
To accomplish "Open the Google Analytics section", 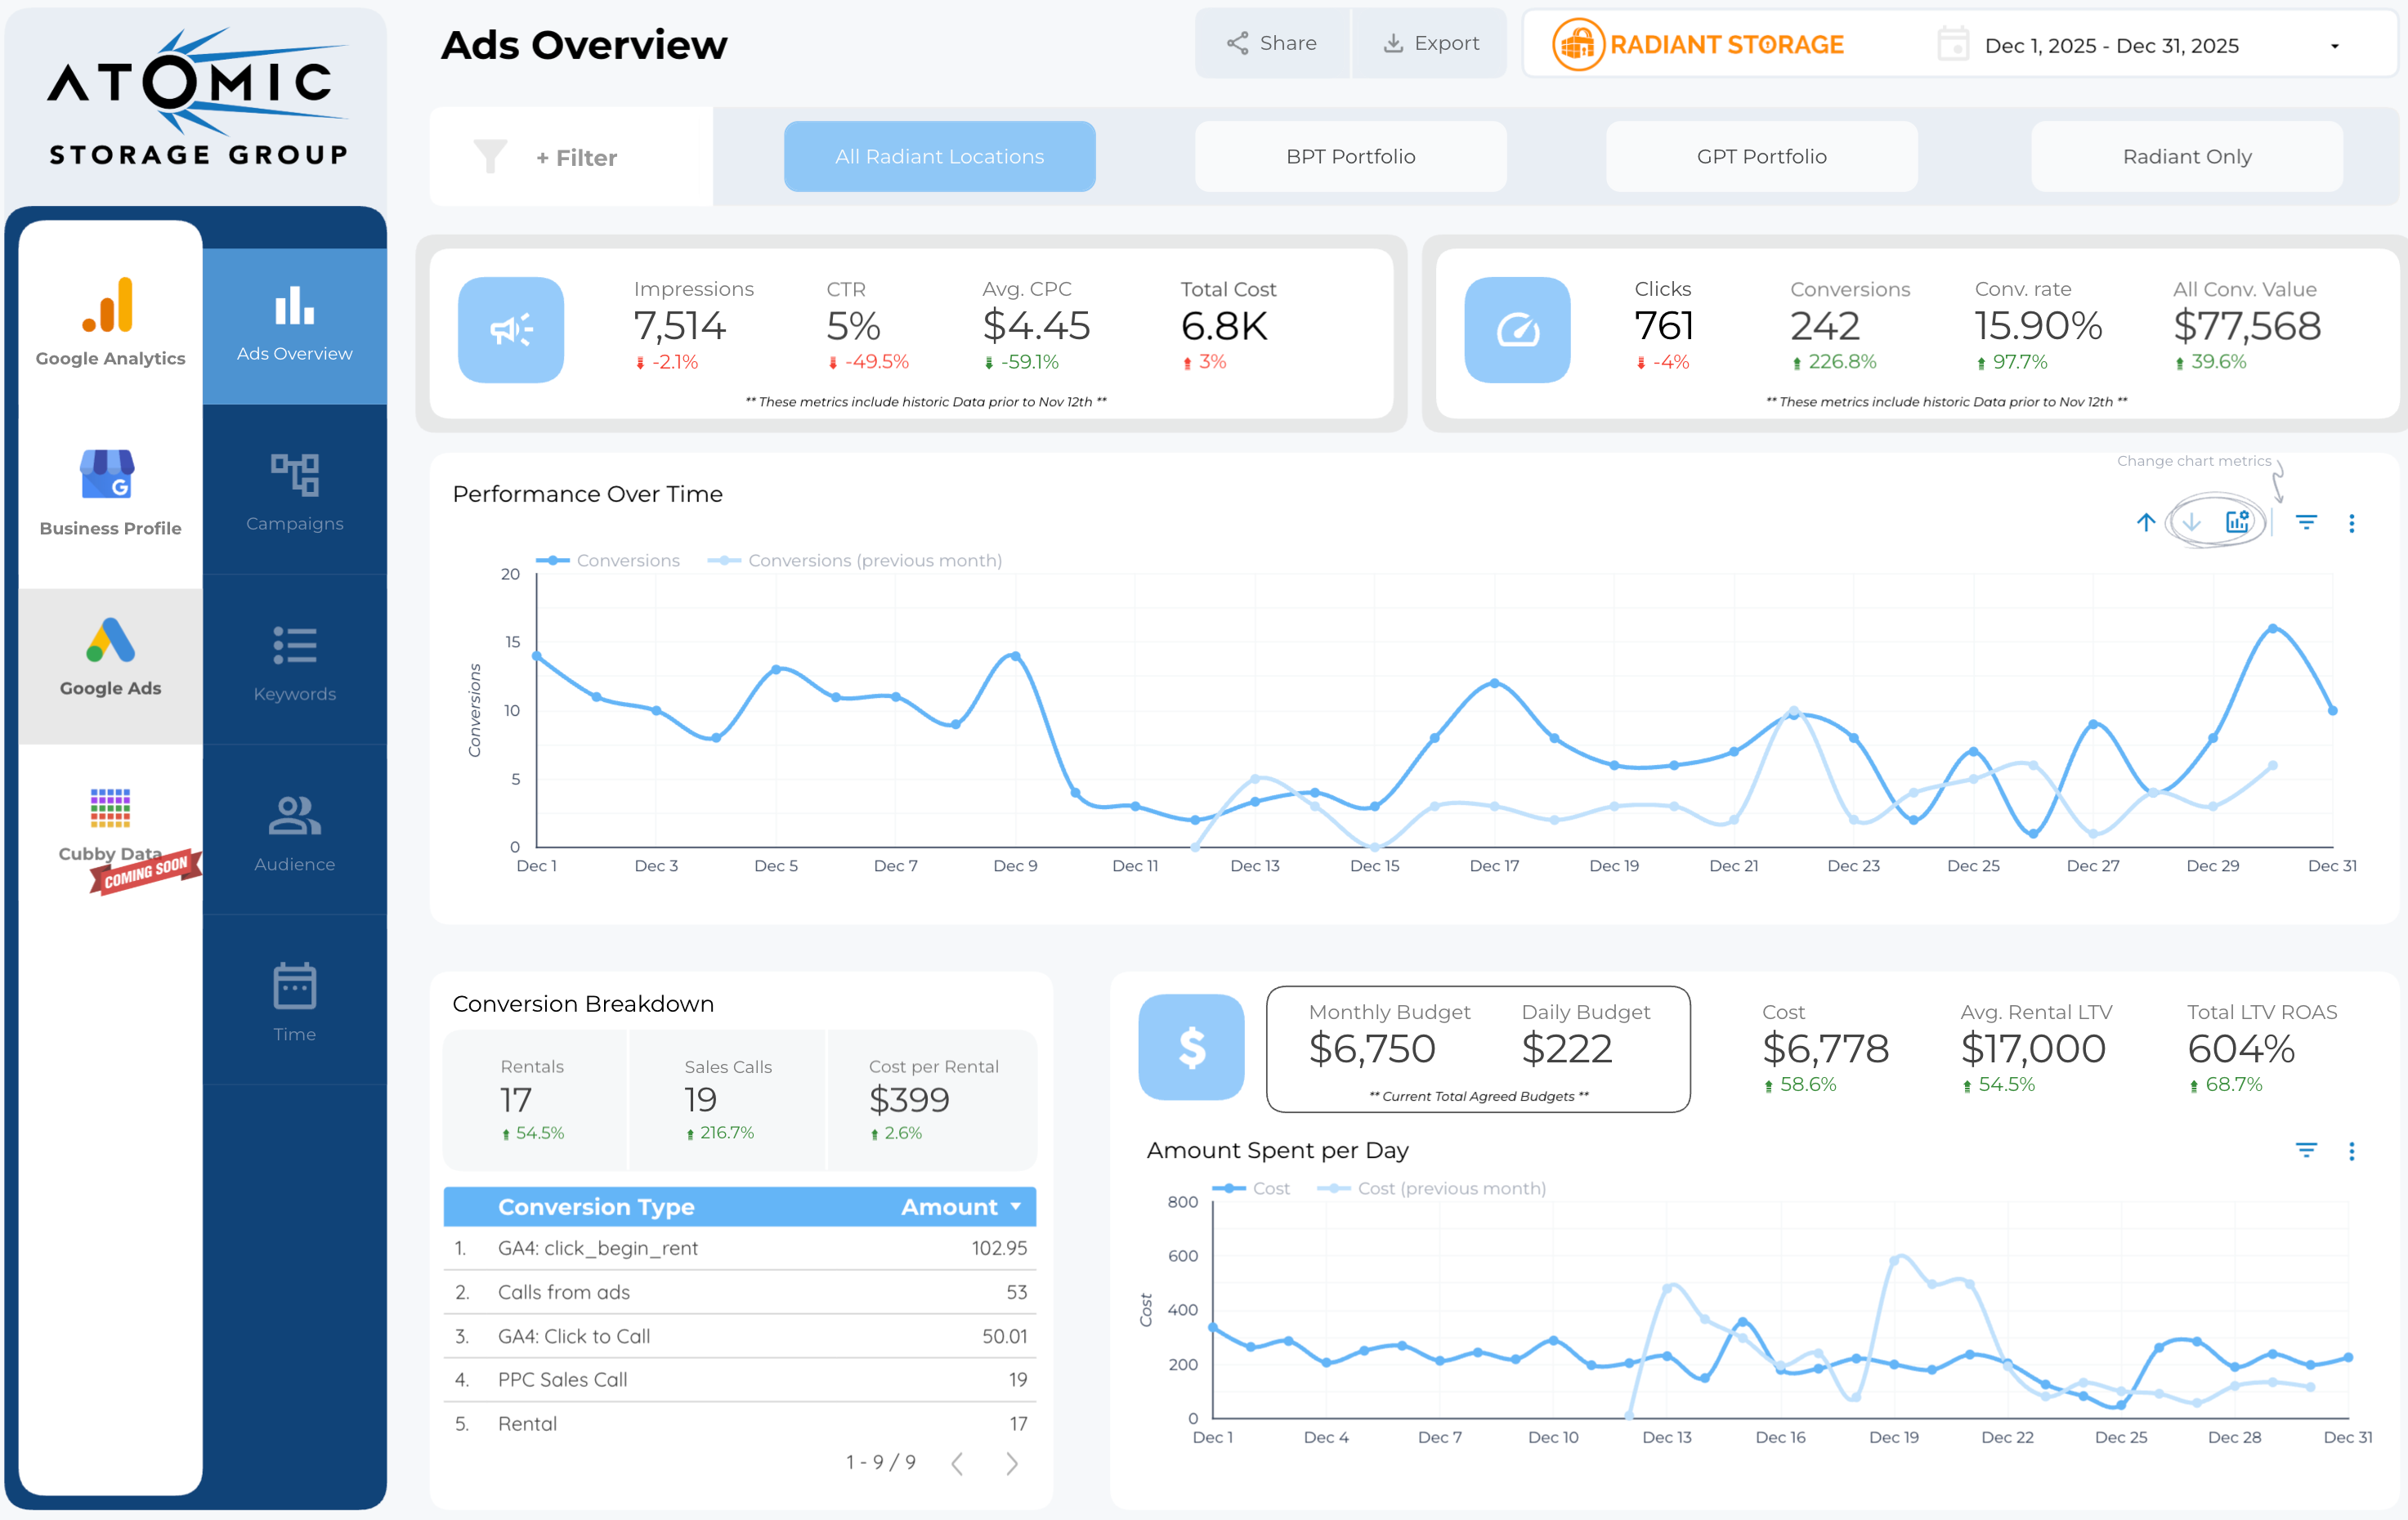I will click(x=110, y=322).
